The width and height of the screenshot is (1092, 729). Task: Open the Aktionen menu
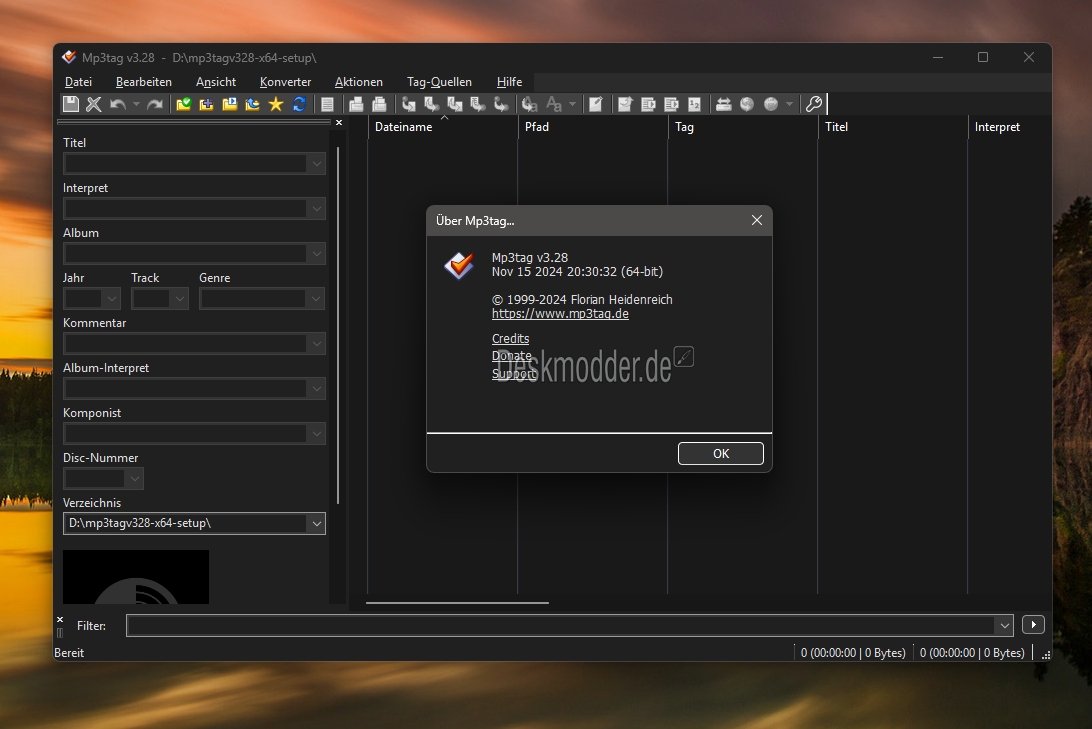359,81
